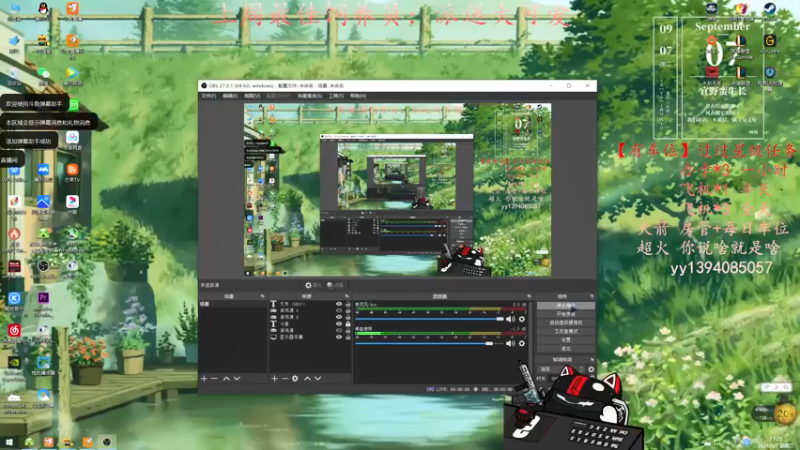Toggle lock on the Text (GDI+) source
800x450 pixels.
[x=348, y=304]
